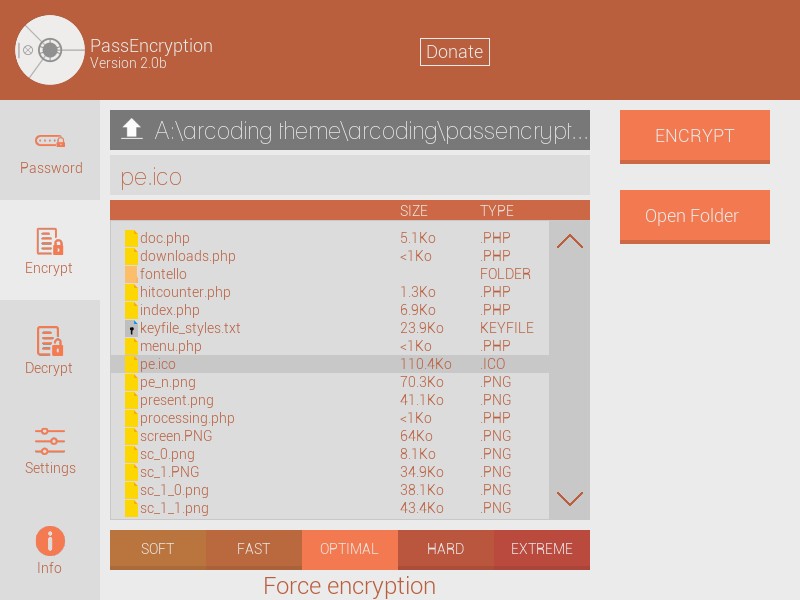
Task: Click the file icon beside hitcounter.php
Action: click(131, 292)
